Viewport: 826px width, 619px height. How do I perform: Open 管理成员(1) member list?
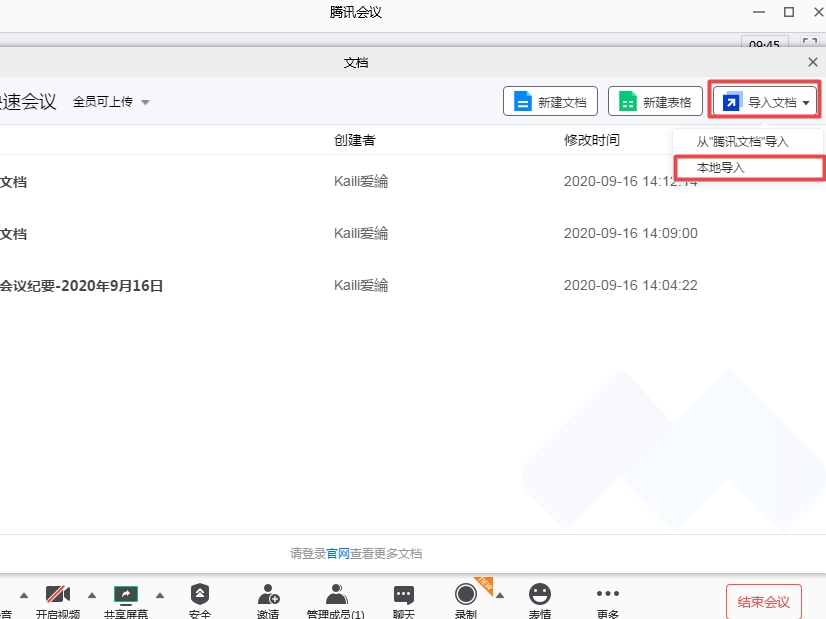(x=336, y=600)
